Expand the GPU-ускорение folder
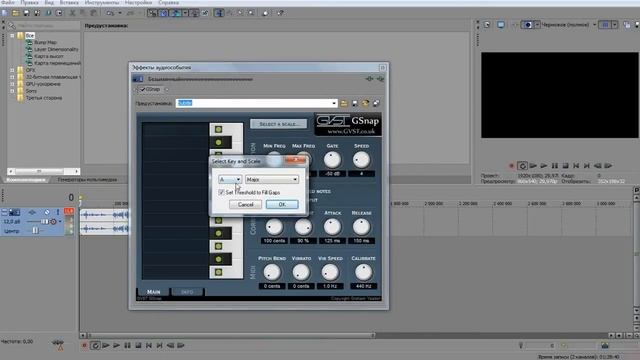Viewport: 640px width, 360px height. (x=12, y=84)
